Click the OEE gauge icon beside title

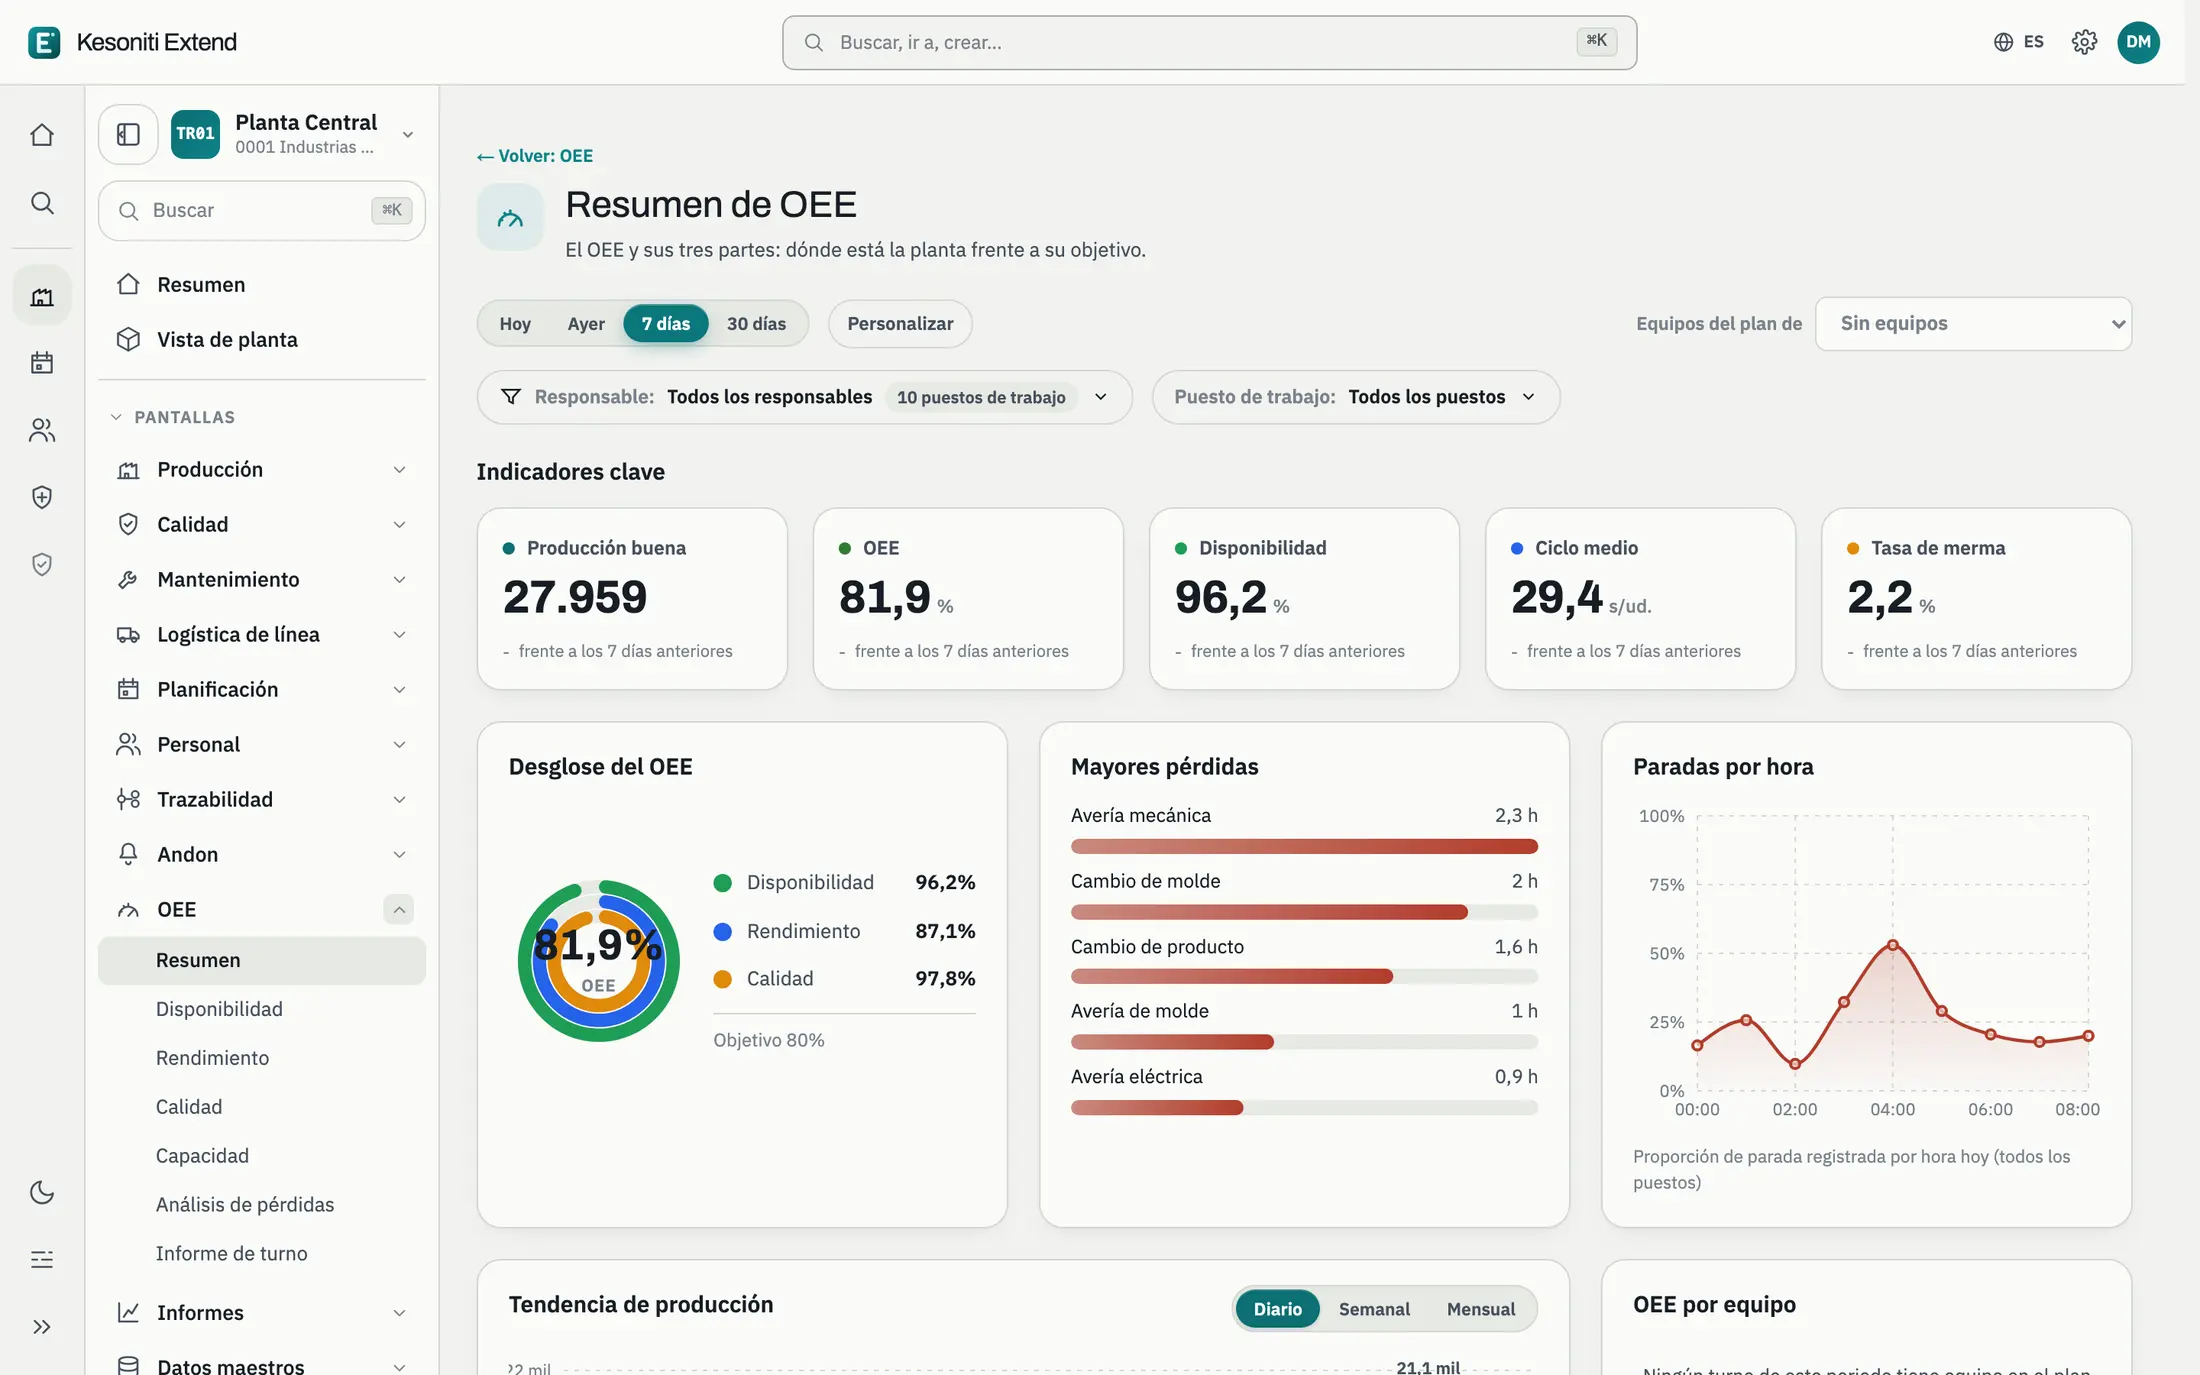click(510, 217)
